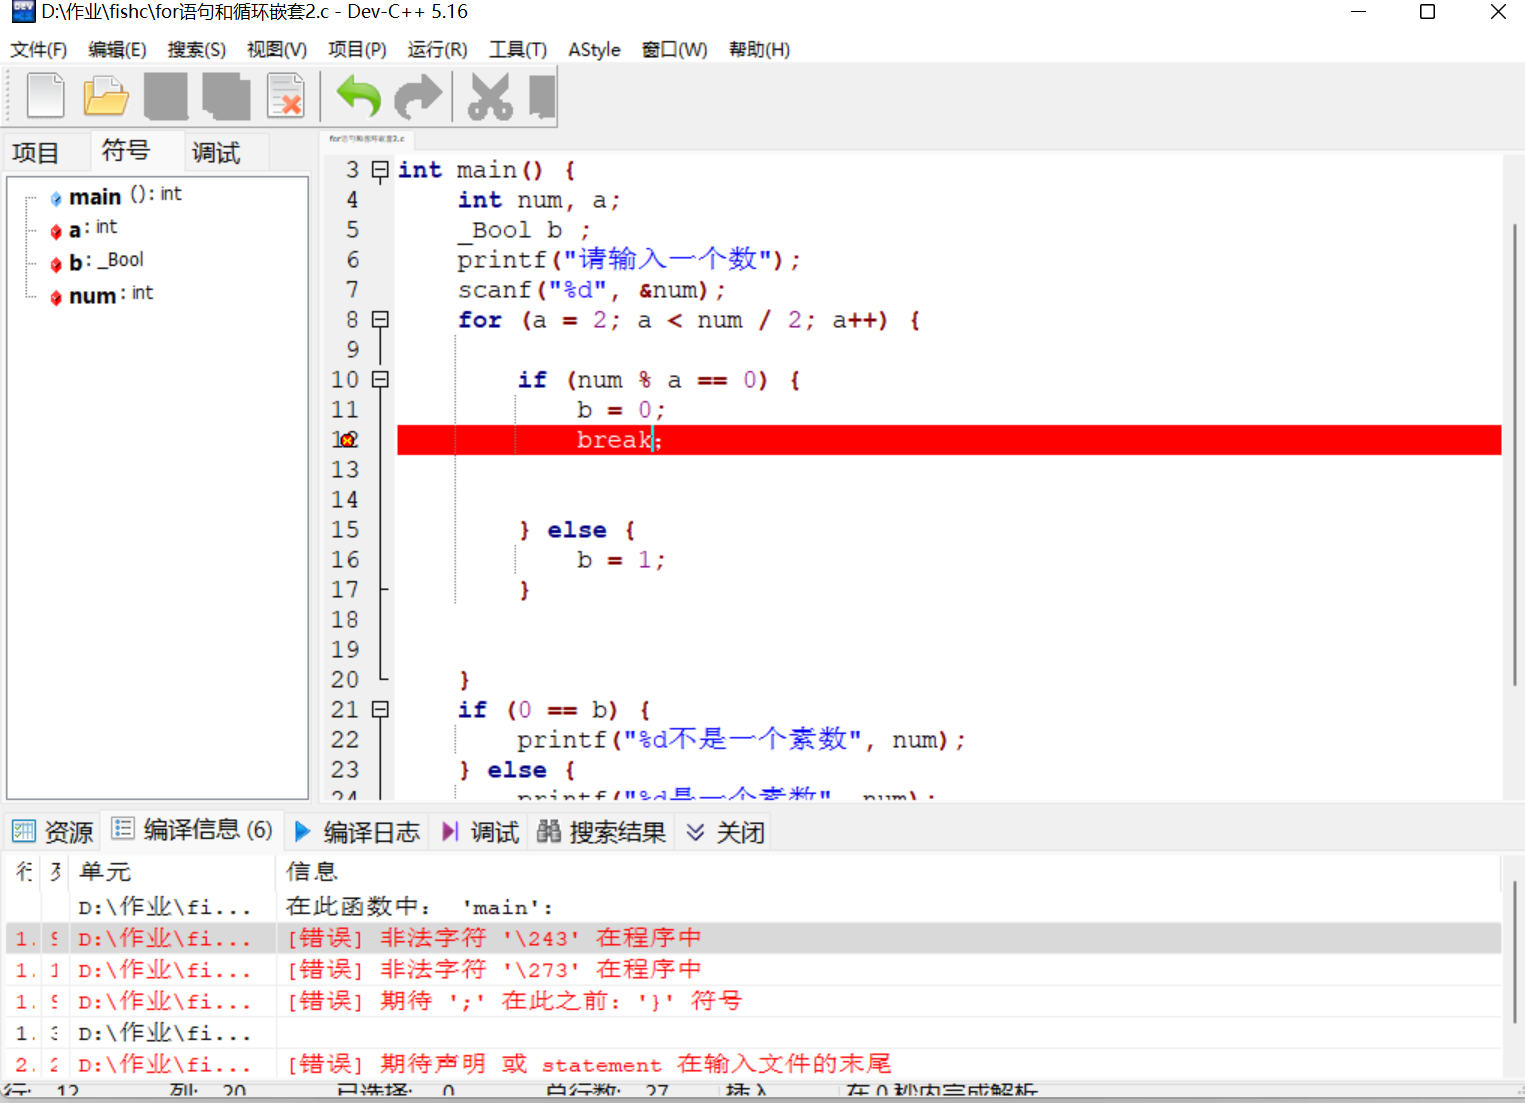Image resolution: width=1525 pixels, height=1103 pixels.
Task: Click the 单元 column header
Action: coord(174,872)
